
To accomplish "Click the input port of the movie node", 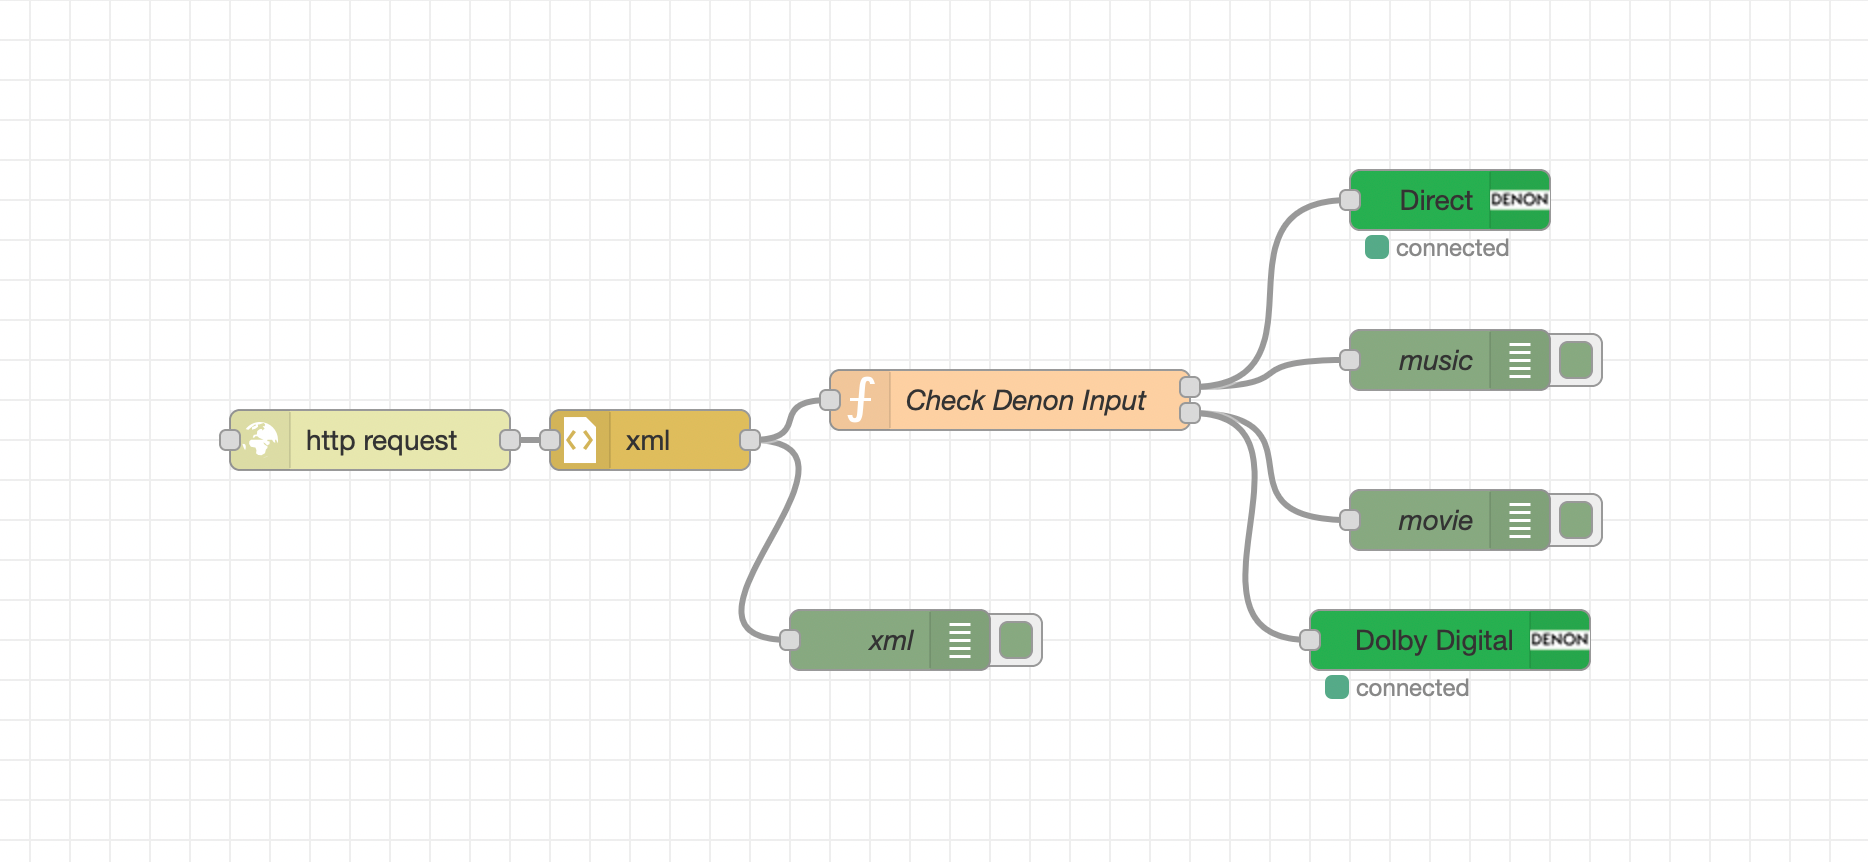I will [x=1350, y=520].
